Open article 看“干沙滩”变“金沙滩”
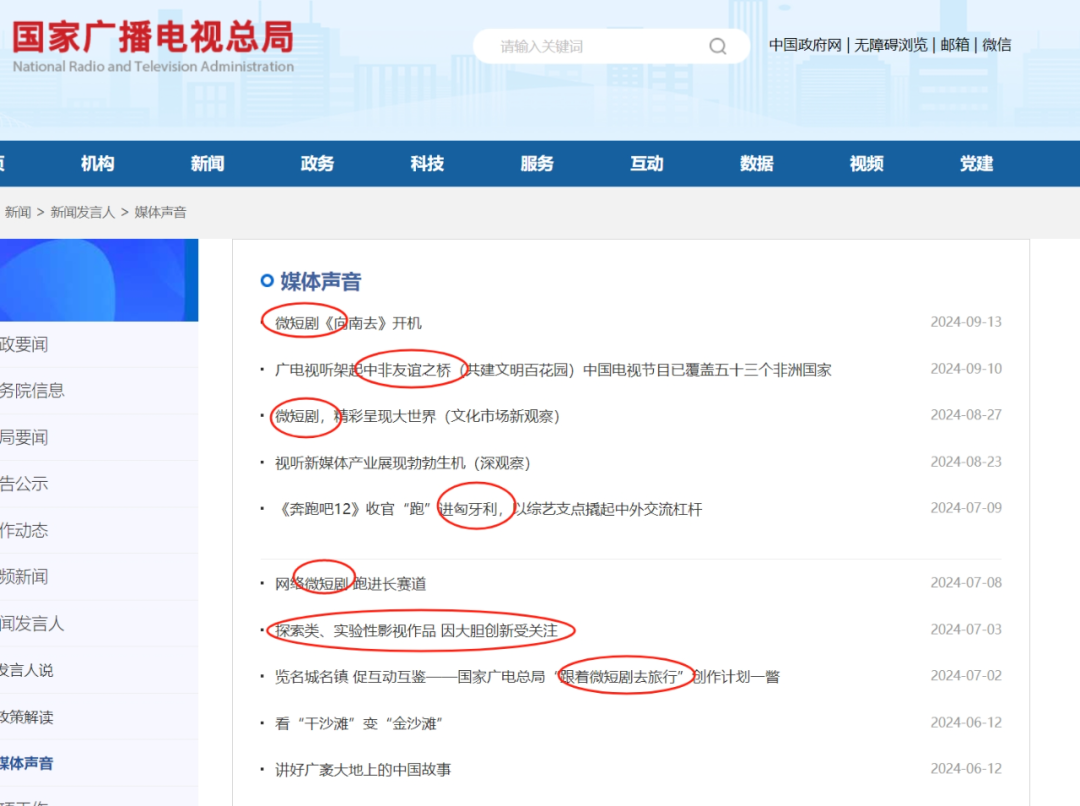The height and width of the screenshot is (806, 1080). tap(358, 723)
